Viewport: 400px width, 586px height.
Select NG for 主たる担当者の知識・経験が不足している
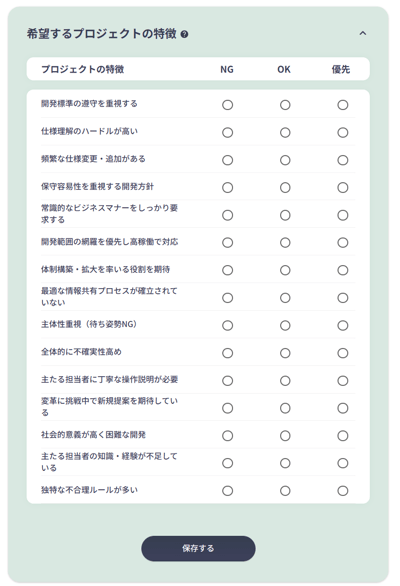pos(227,463)
